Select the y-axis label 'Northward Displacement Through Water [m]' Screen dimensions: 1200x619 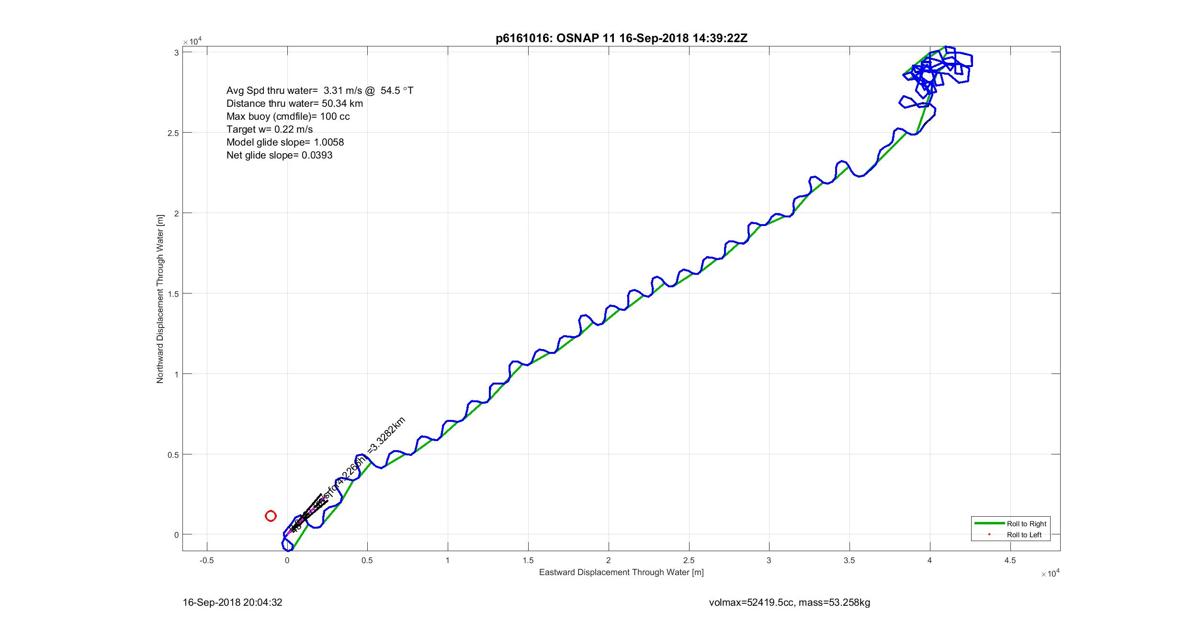pyautogui.click(x=159, y=301)
